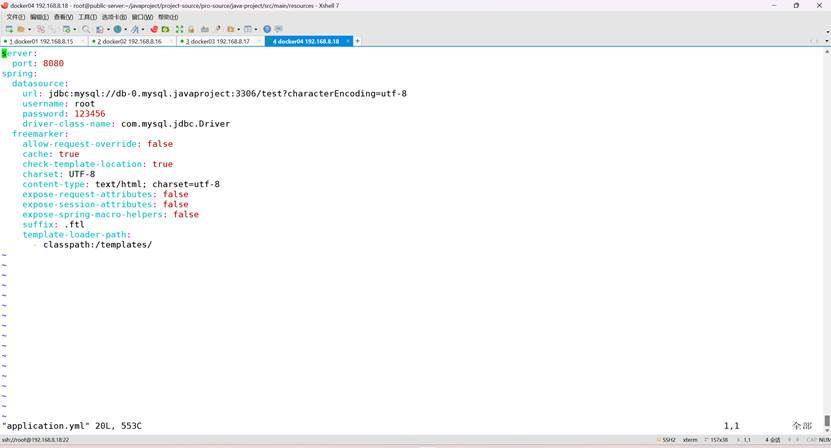Open the 窗口(W) menu
Image resolution: width=831 pixels, height=448 pixels.
click(143, 17)
